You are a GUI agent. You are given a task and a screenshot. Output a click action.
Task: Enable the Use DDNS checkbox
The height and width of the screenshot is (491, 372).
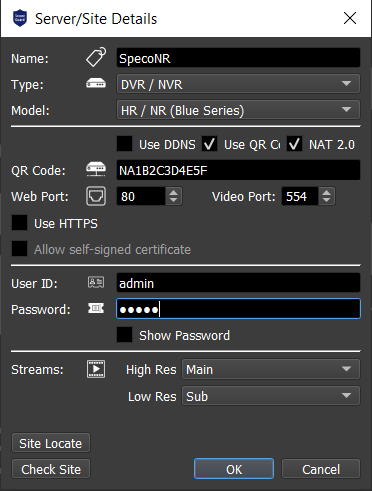coord(125,144)
